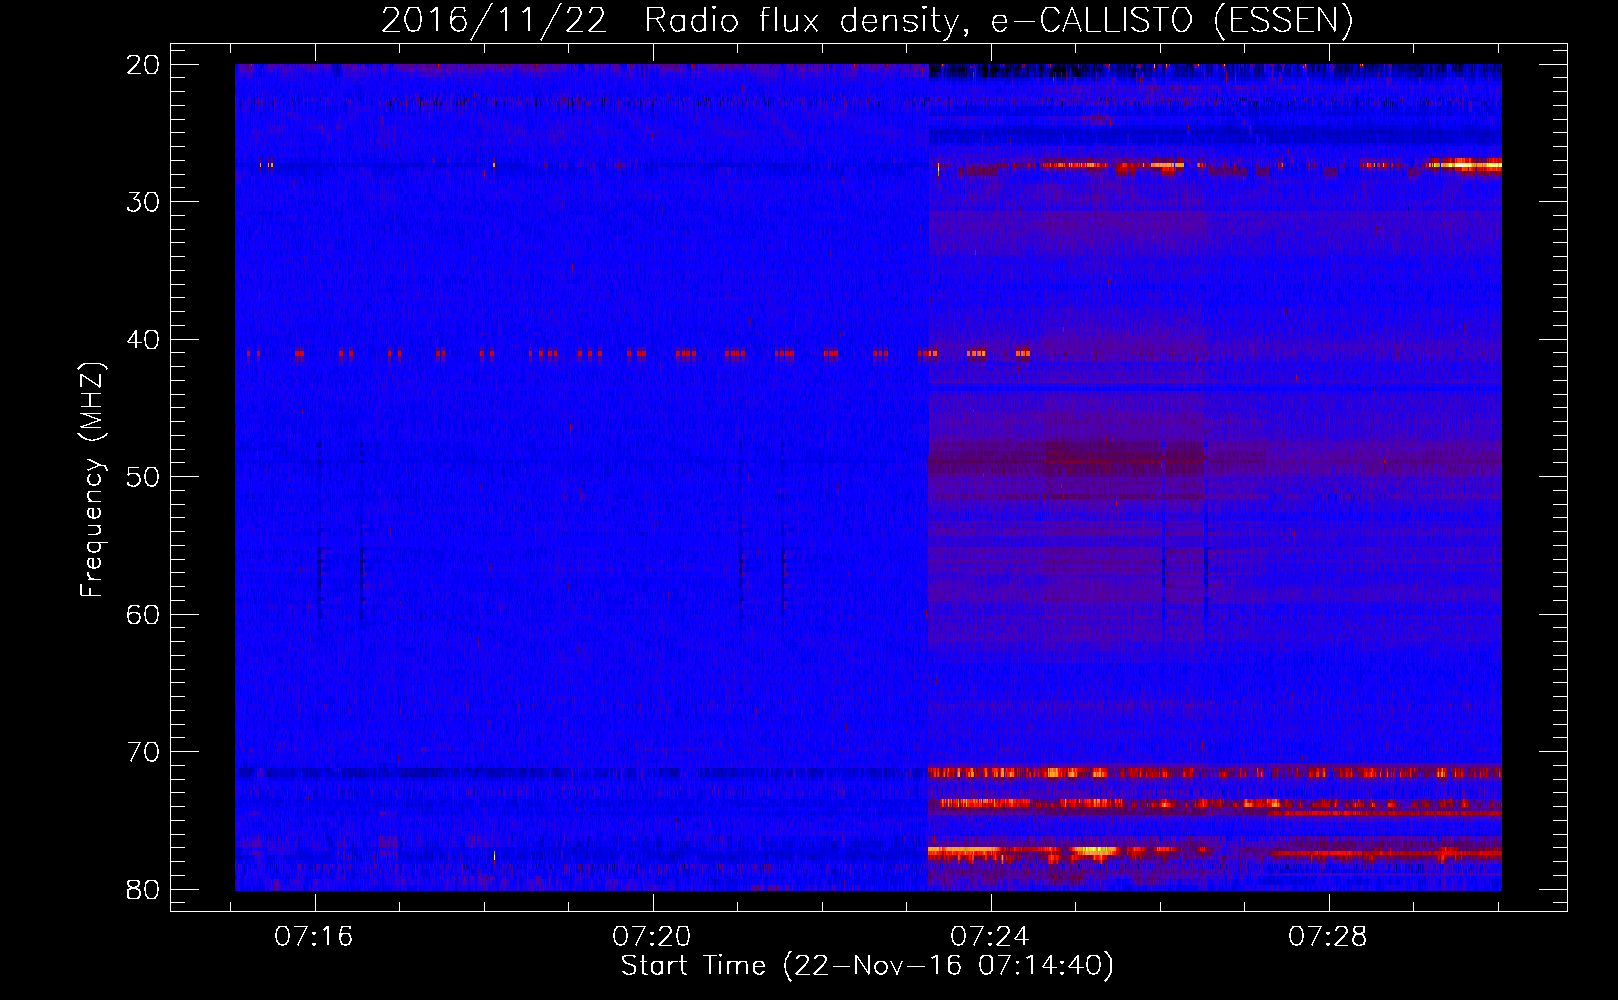Image resolution: width=1618 pixels, height=1000 pixels.
Task: Click the 07:16 time tick label
Action: coord(314,937)
